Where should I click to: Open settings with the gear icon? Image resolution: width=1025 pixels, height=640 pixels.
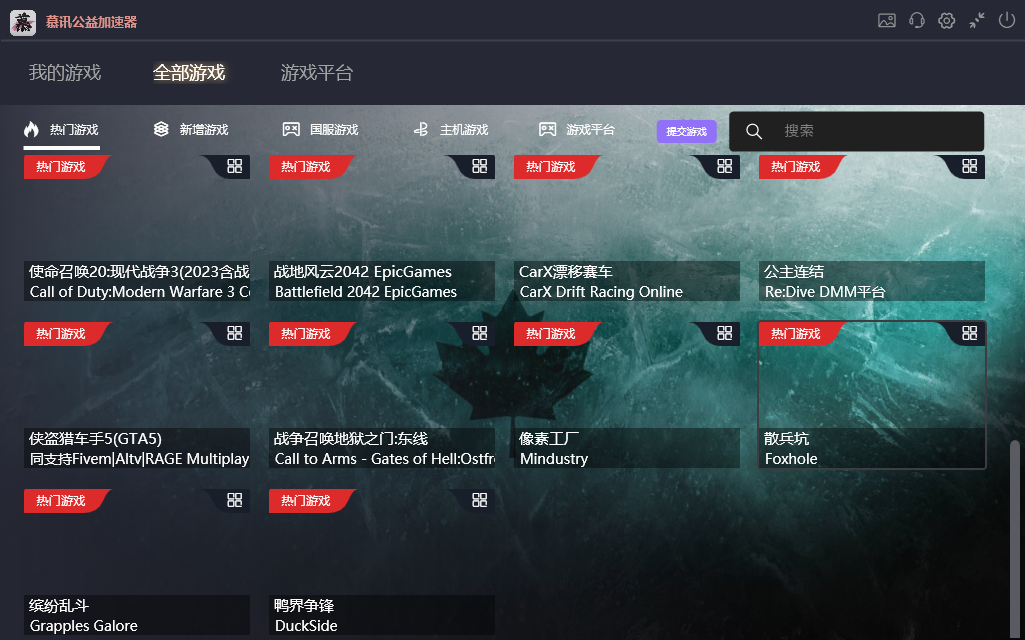pyautogui.click(x=947, y=20)
